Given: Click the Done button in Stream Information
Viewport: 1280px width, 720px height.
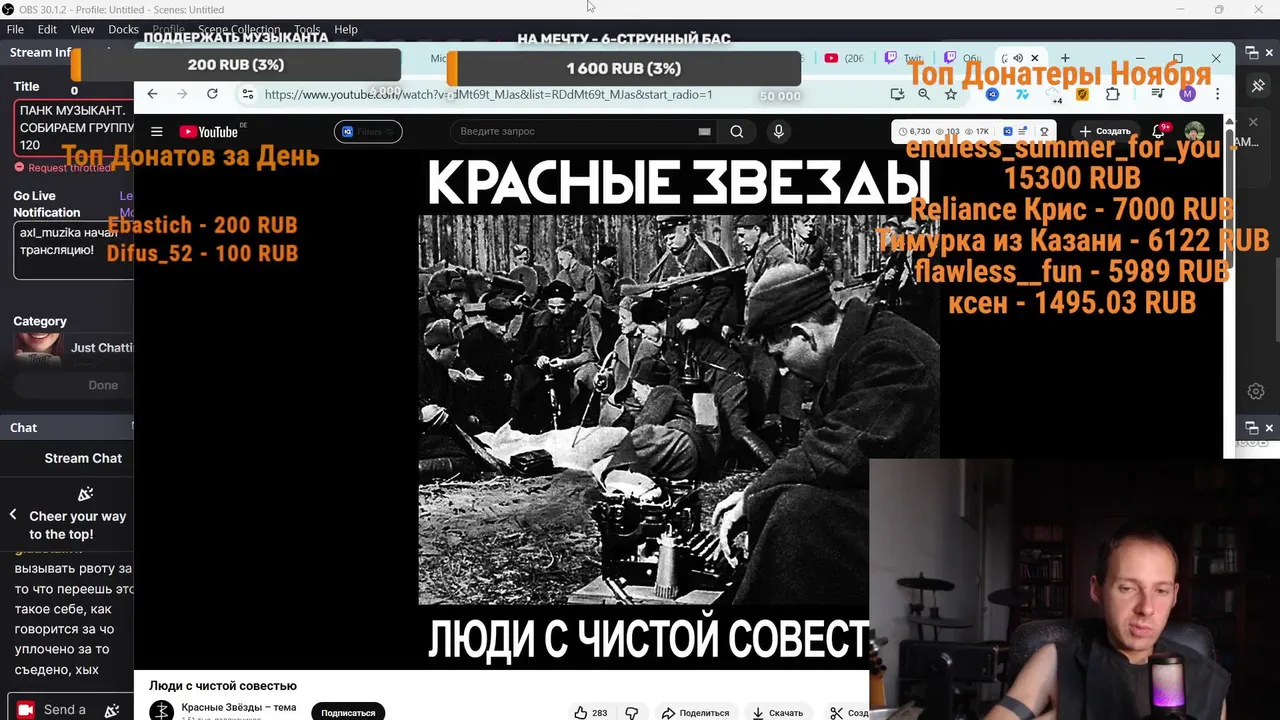Looking at the screenshot, I should [103, 385].
